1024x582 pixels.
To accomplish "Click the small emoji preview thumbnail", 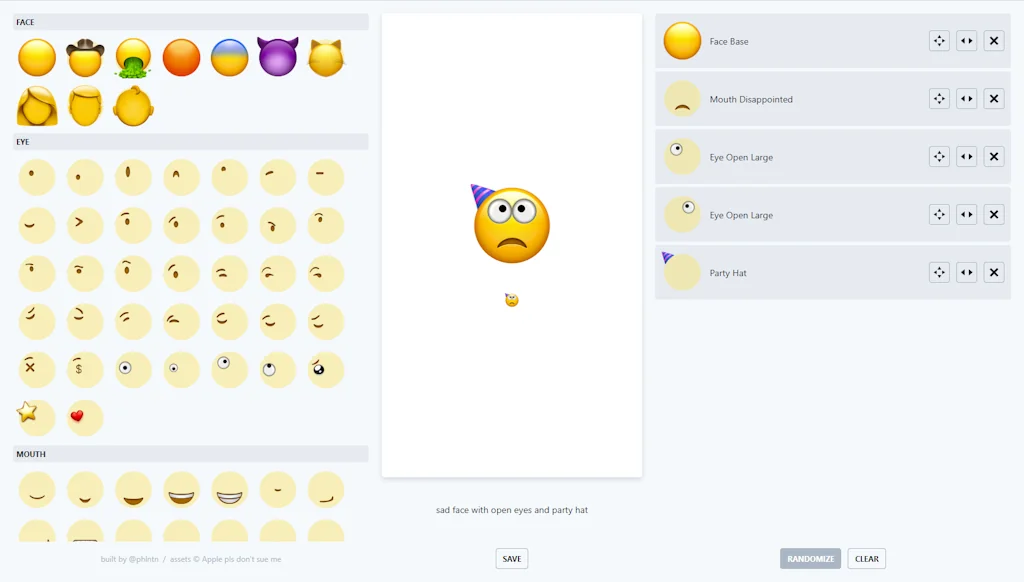I will coord(511,298).
